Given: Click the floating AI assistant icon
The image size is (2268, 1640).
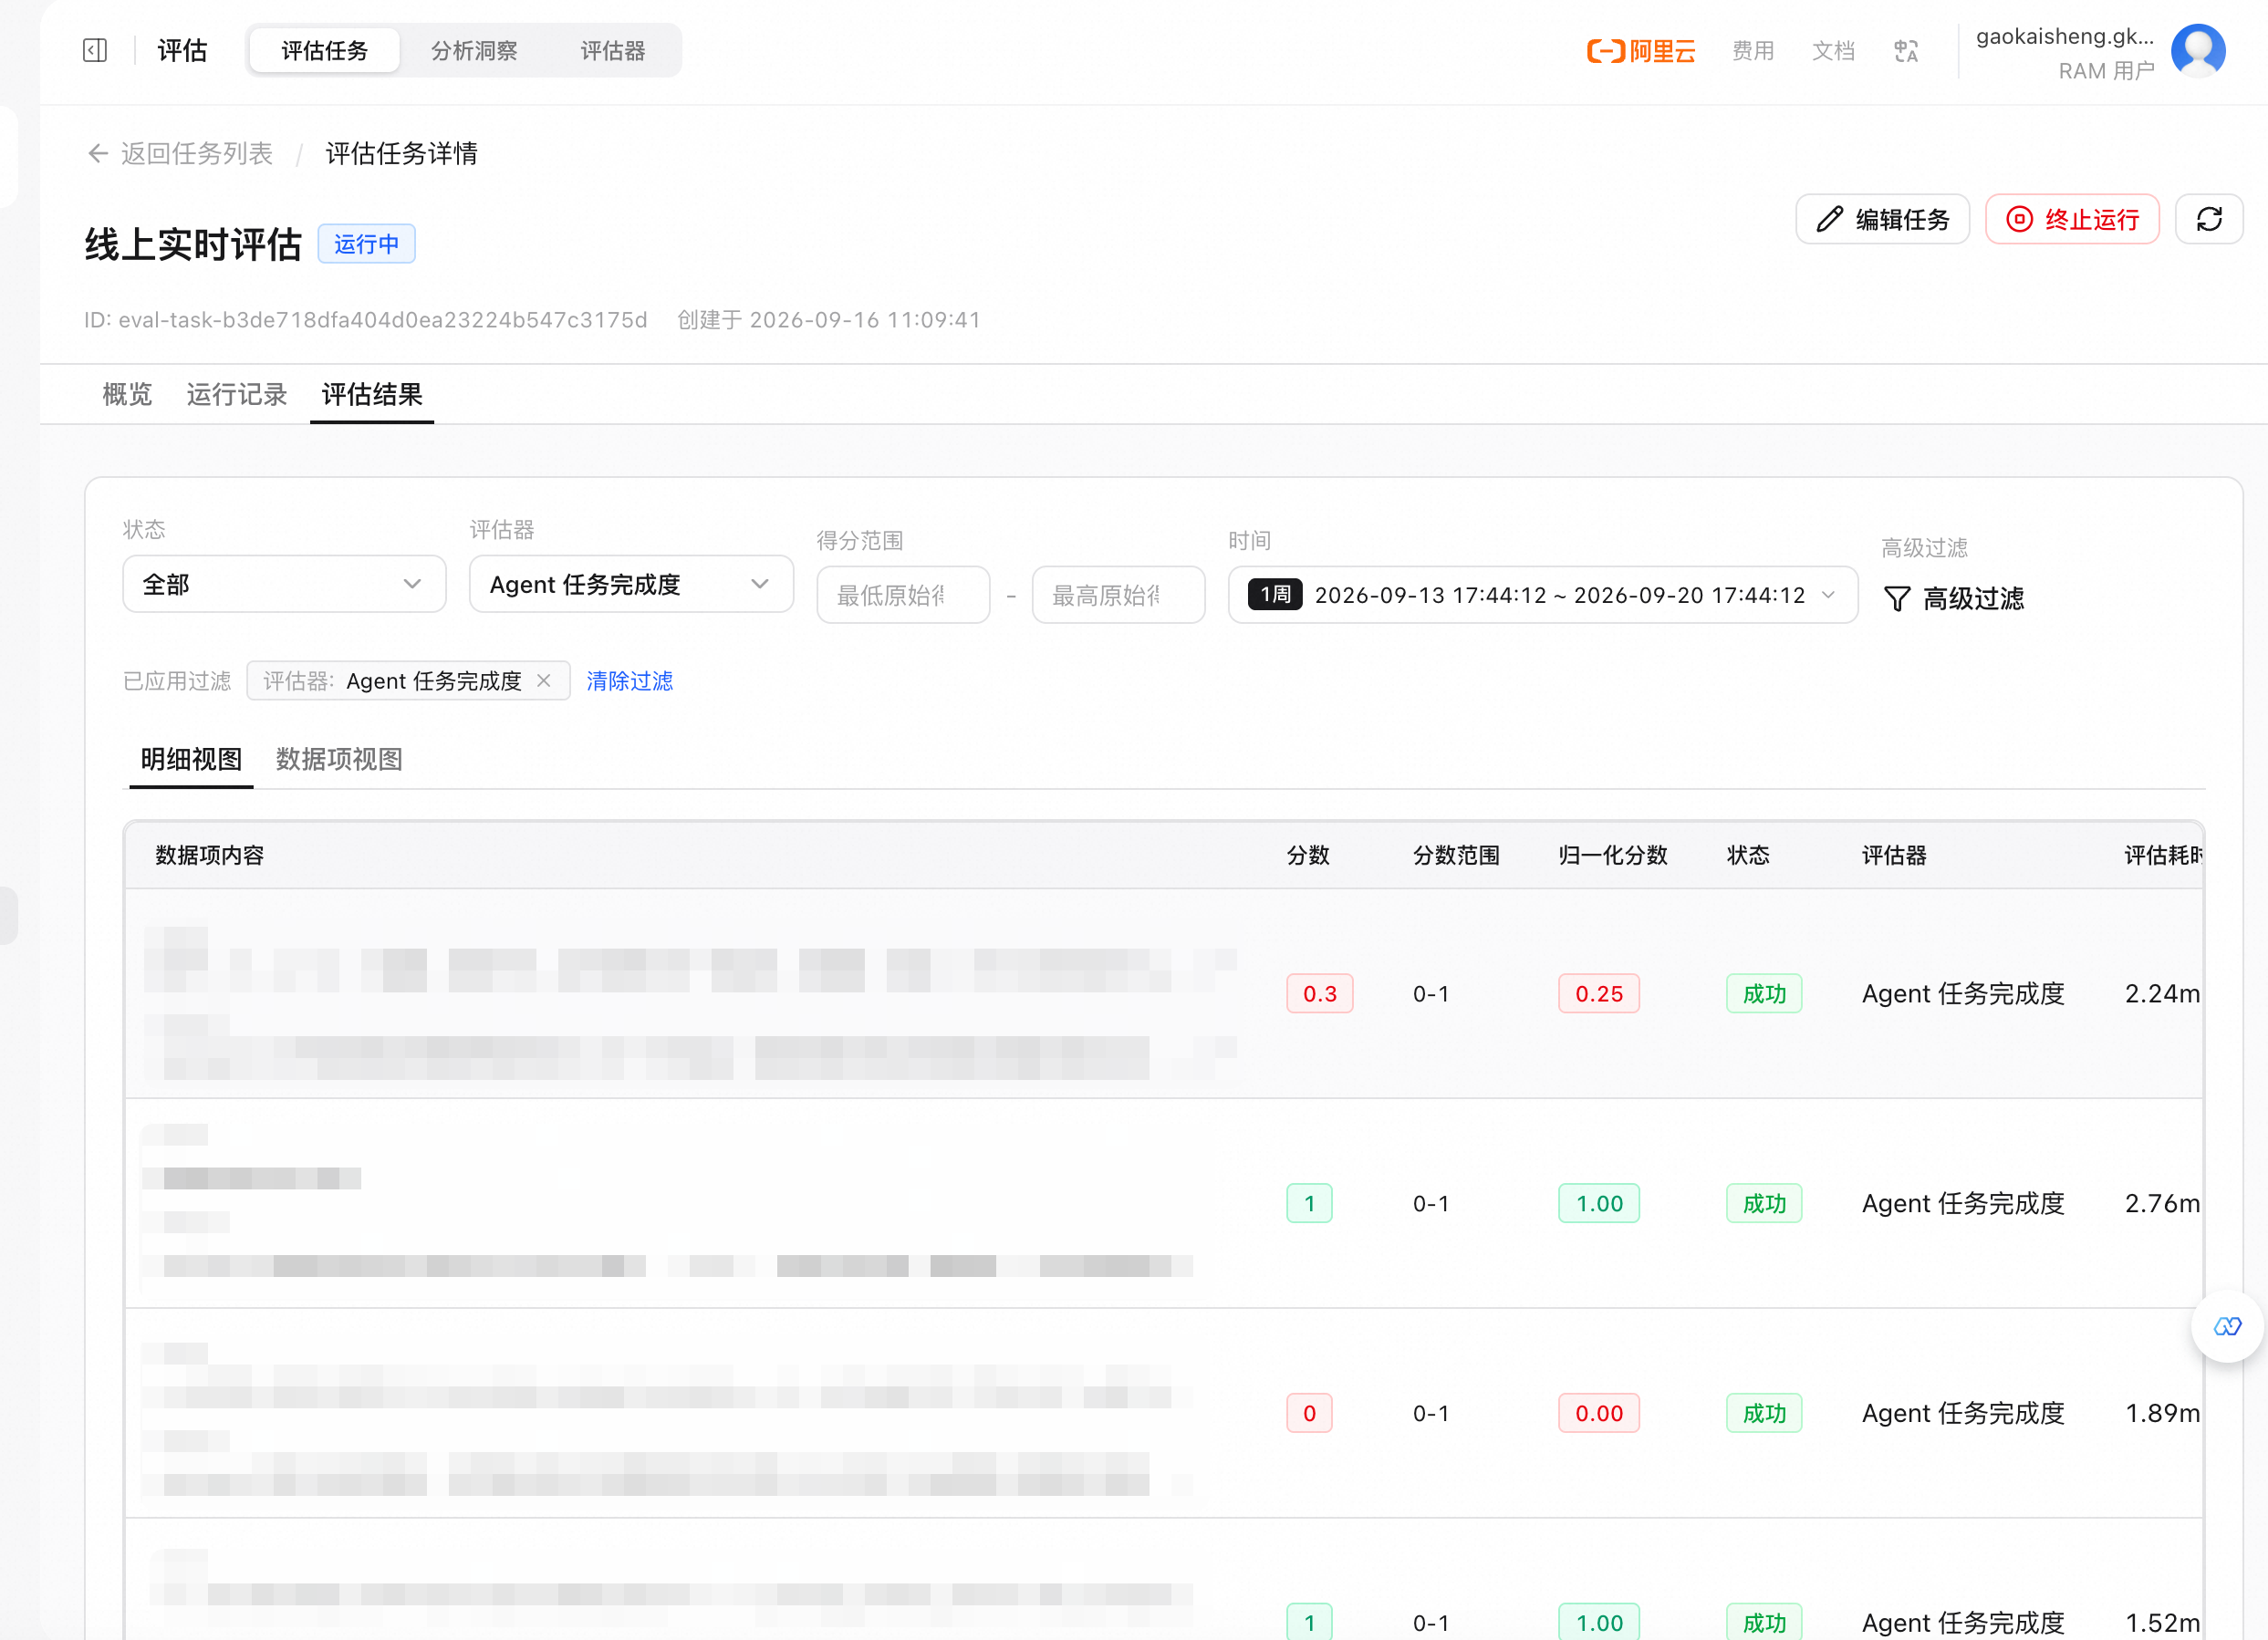Looking at the screenshot, I should coord(2227,1327).
